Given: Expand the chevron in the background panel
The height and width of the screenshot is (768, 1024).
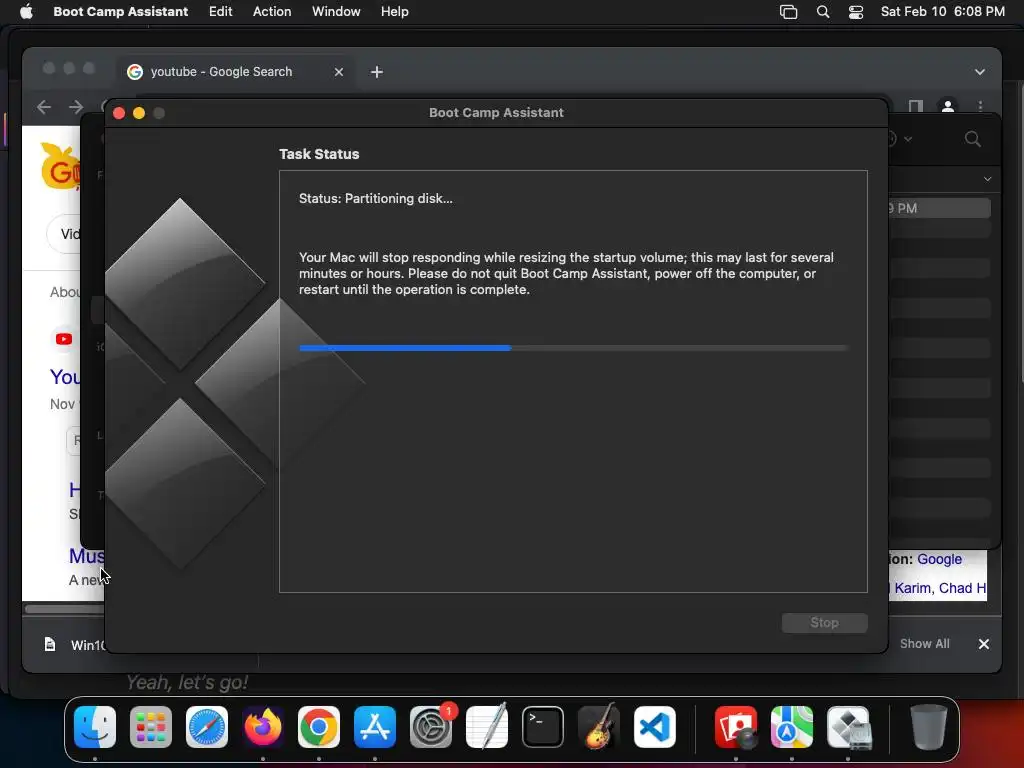Looking at the screenshot, I should (987, 179).
